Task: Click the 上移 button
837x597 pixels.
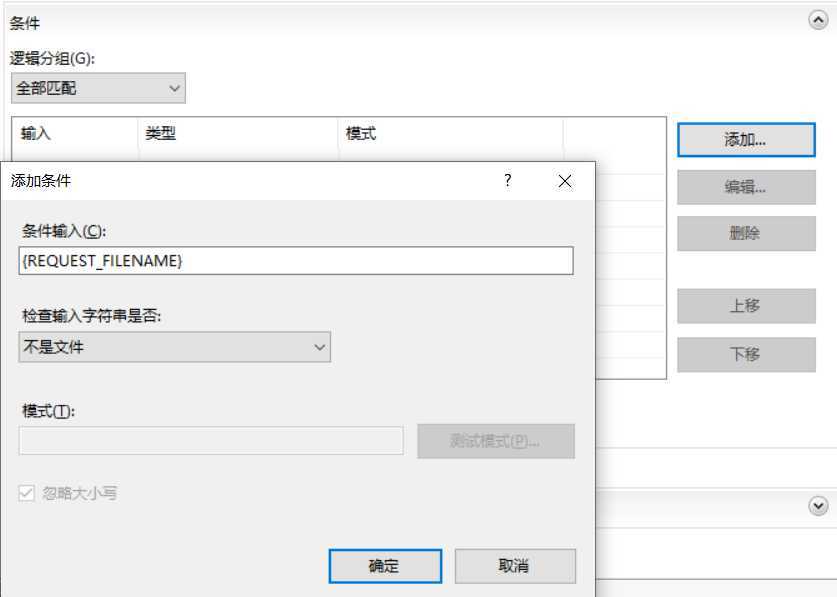Action: tap(746, 306)
